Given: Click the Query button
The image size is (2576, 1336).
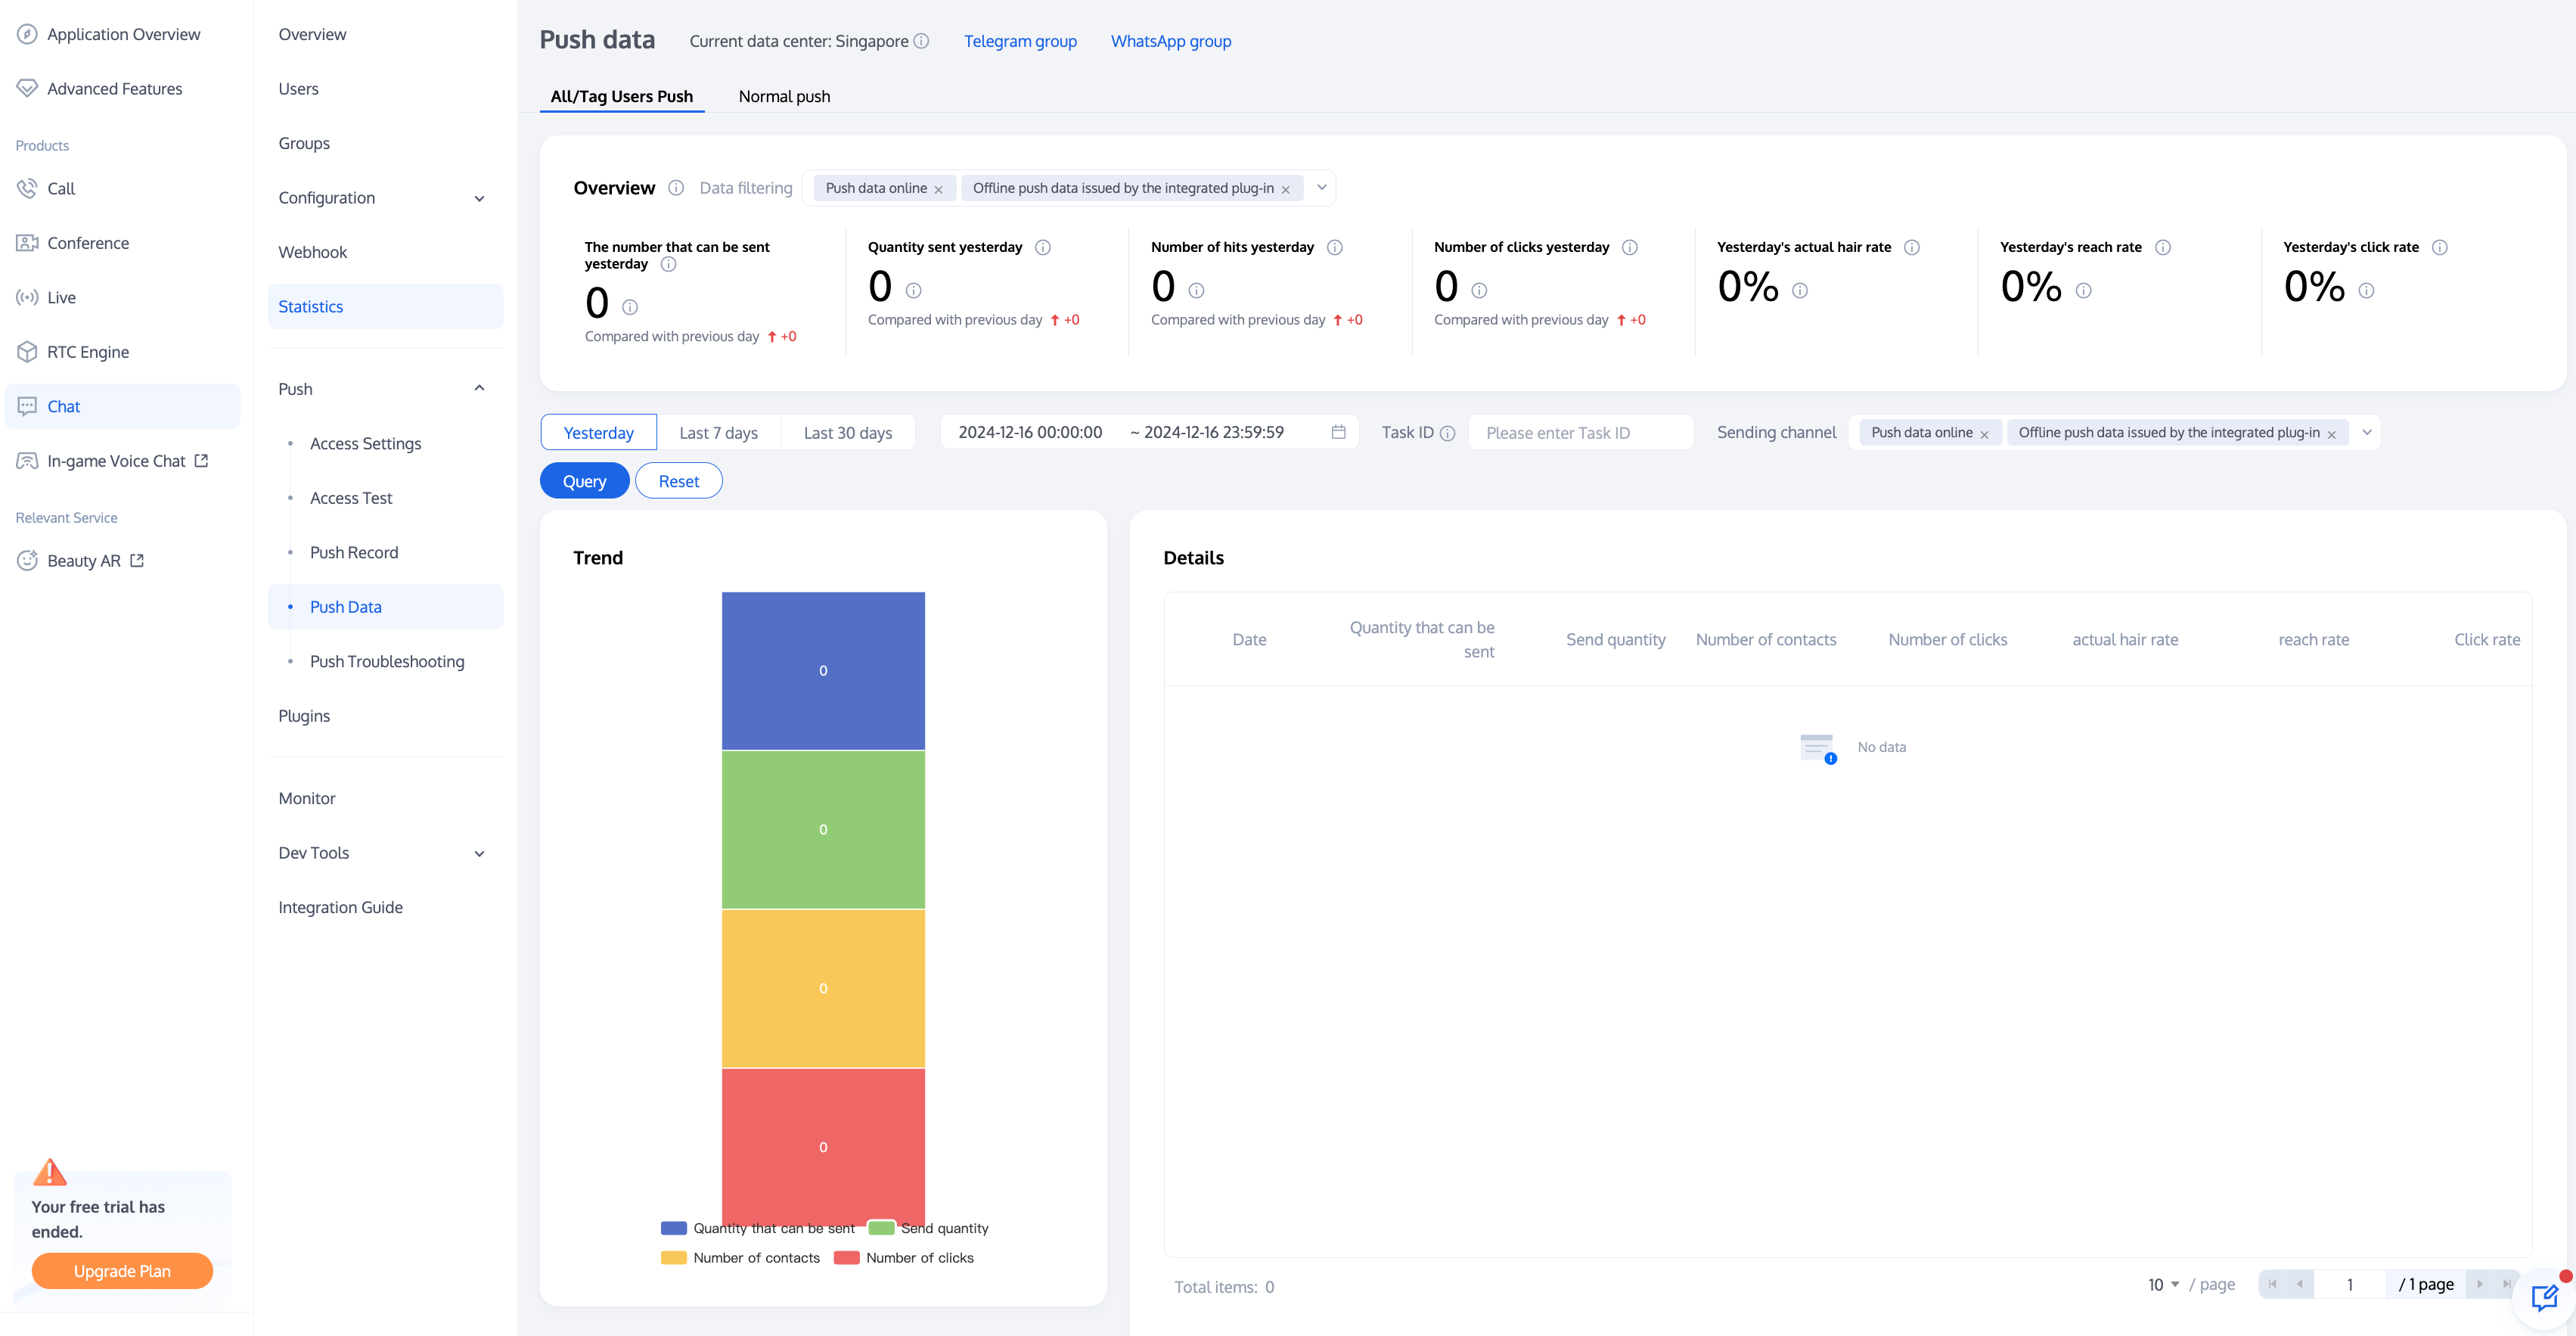Looking at the screenshot, I should pyautogui.click(x=584, y=481).
